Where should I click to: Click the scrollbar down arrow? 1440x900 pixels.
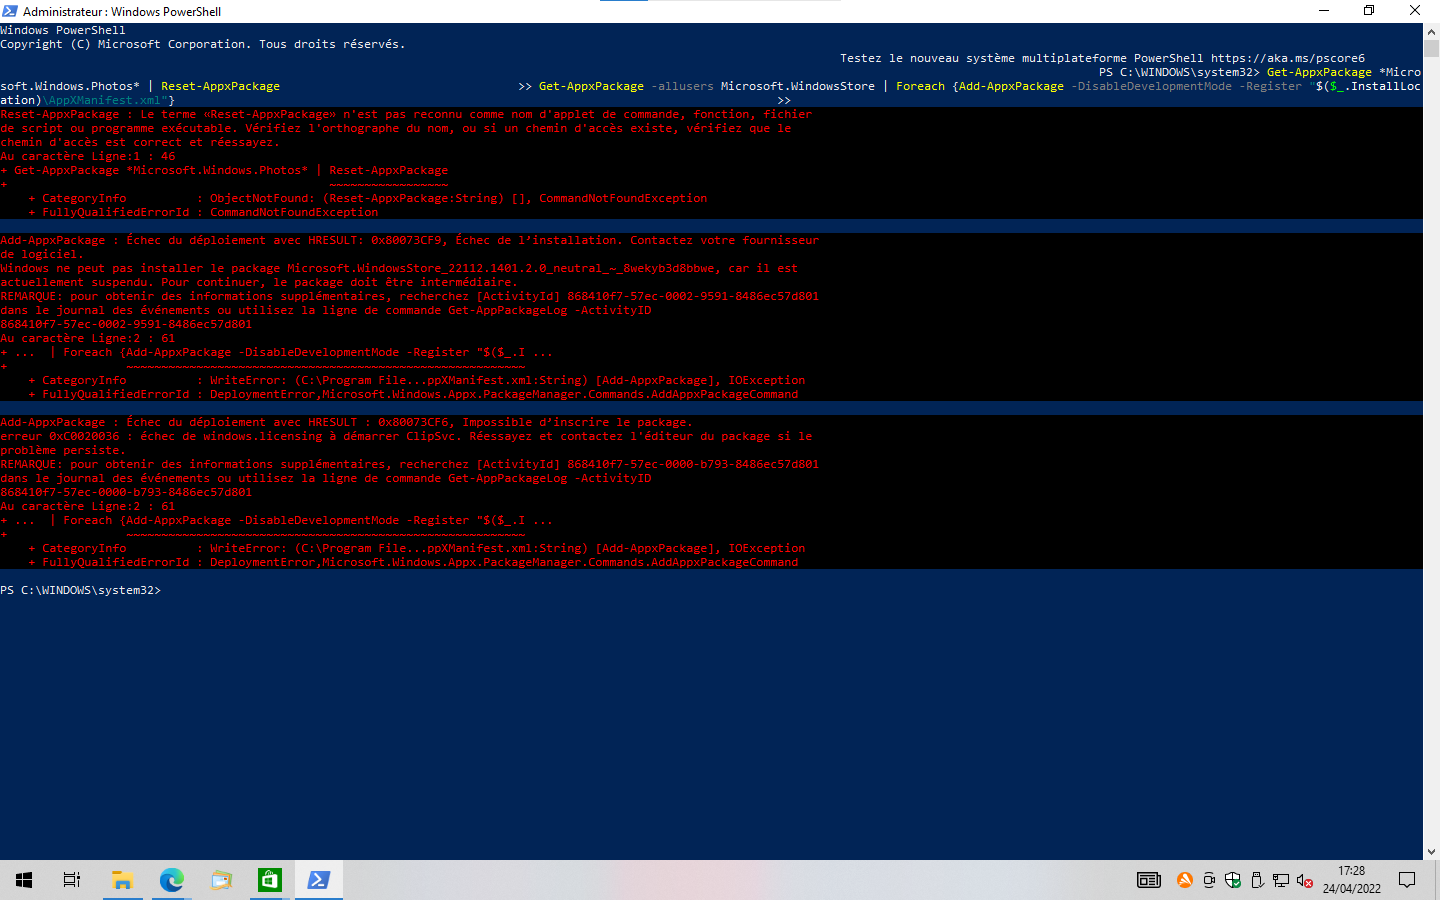pyautogui.click(x=1431, y=852)
